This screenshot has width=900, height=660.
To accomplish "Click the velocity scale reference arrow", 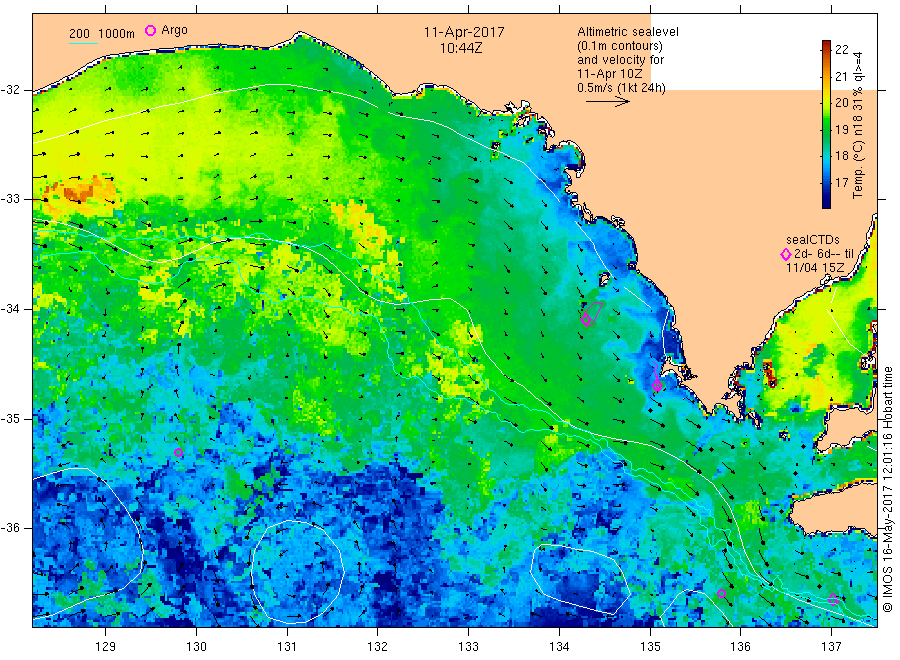I will [608, 102].
